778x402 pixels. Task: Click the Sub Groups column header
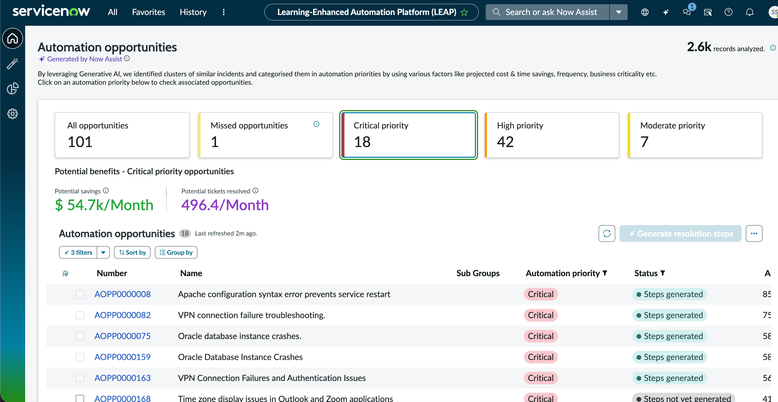click(x=478, y=273)
